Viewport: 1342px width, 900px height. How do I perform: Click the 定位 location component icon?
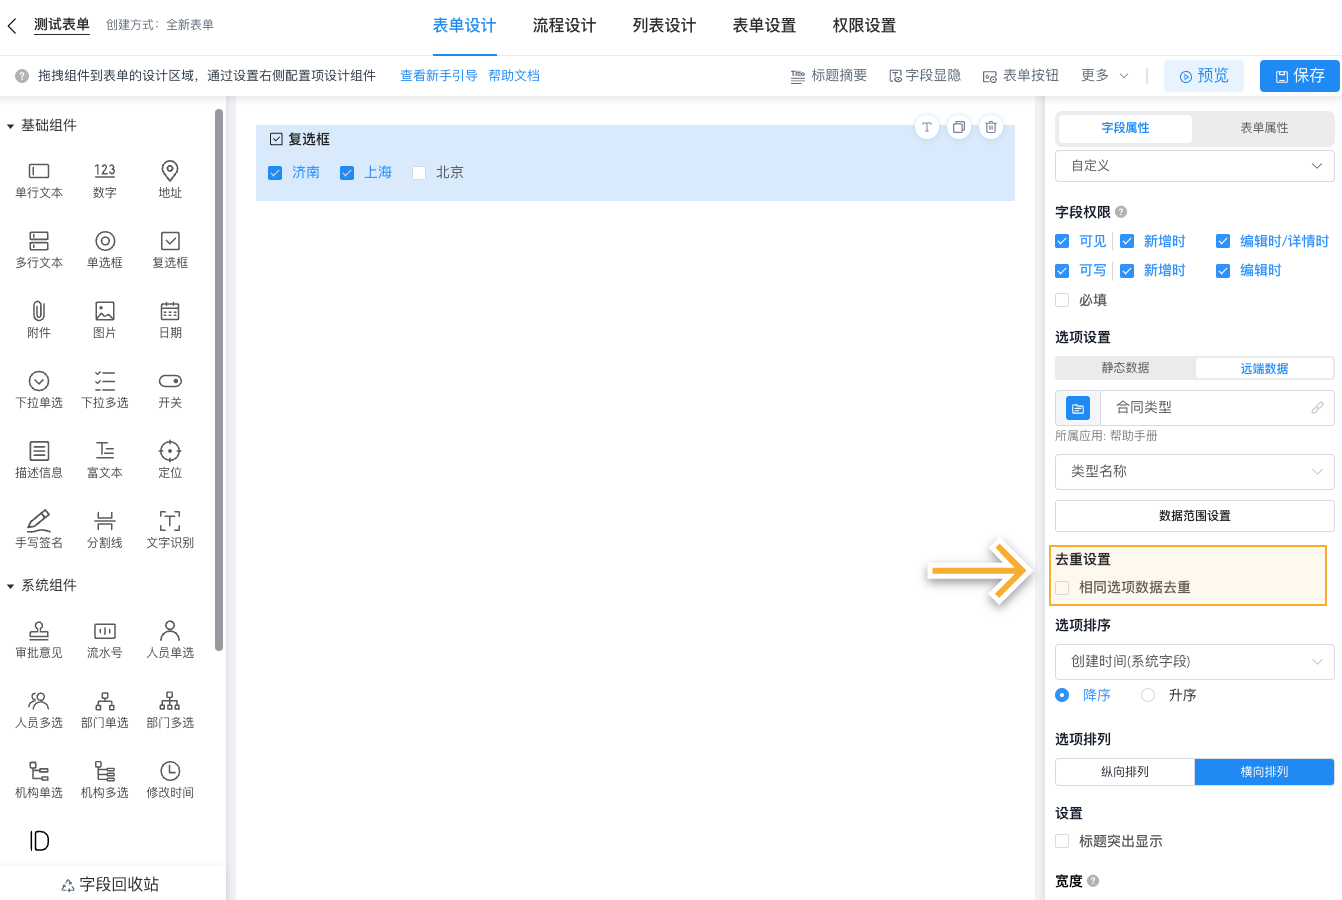point(170,451)
